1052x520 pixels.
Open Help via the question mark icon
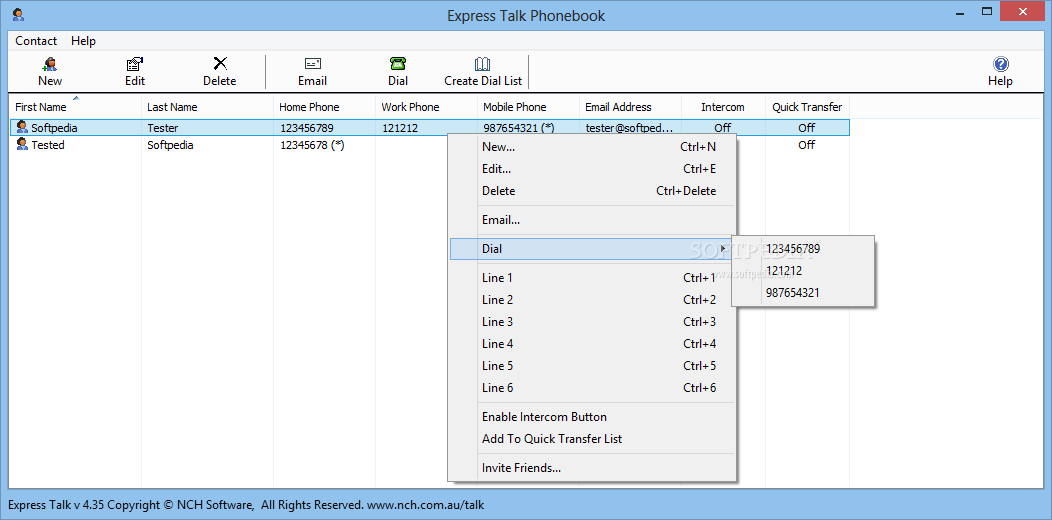pyautogui.click(x=1000, y=64)
